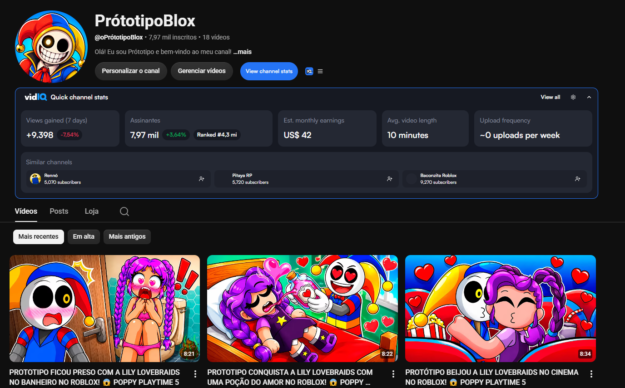Click the View channel stats button
The height and width of the screenshot is (388, 625).
(269, 71)
